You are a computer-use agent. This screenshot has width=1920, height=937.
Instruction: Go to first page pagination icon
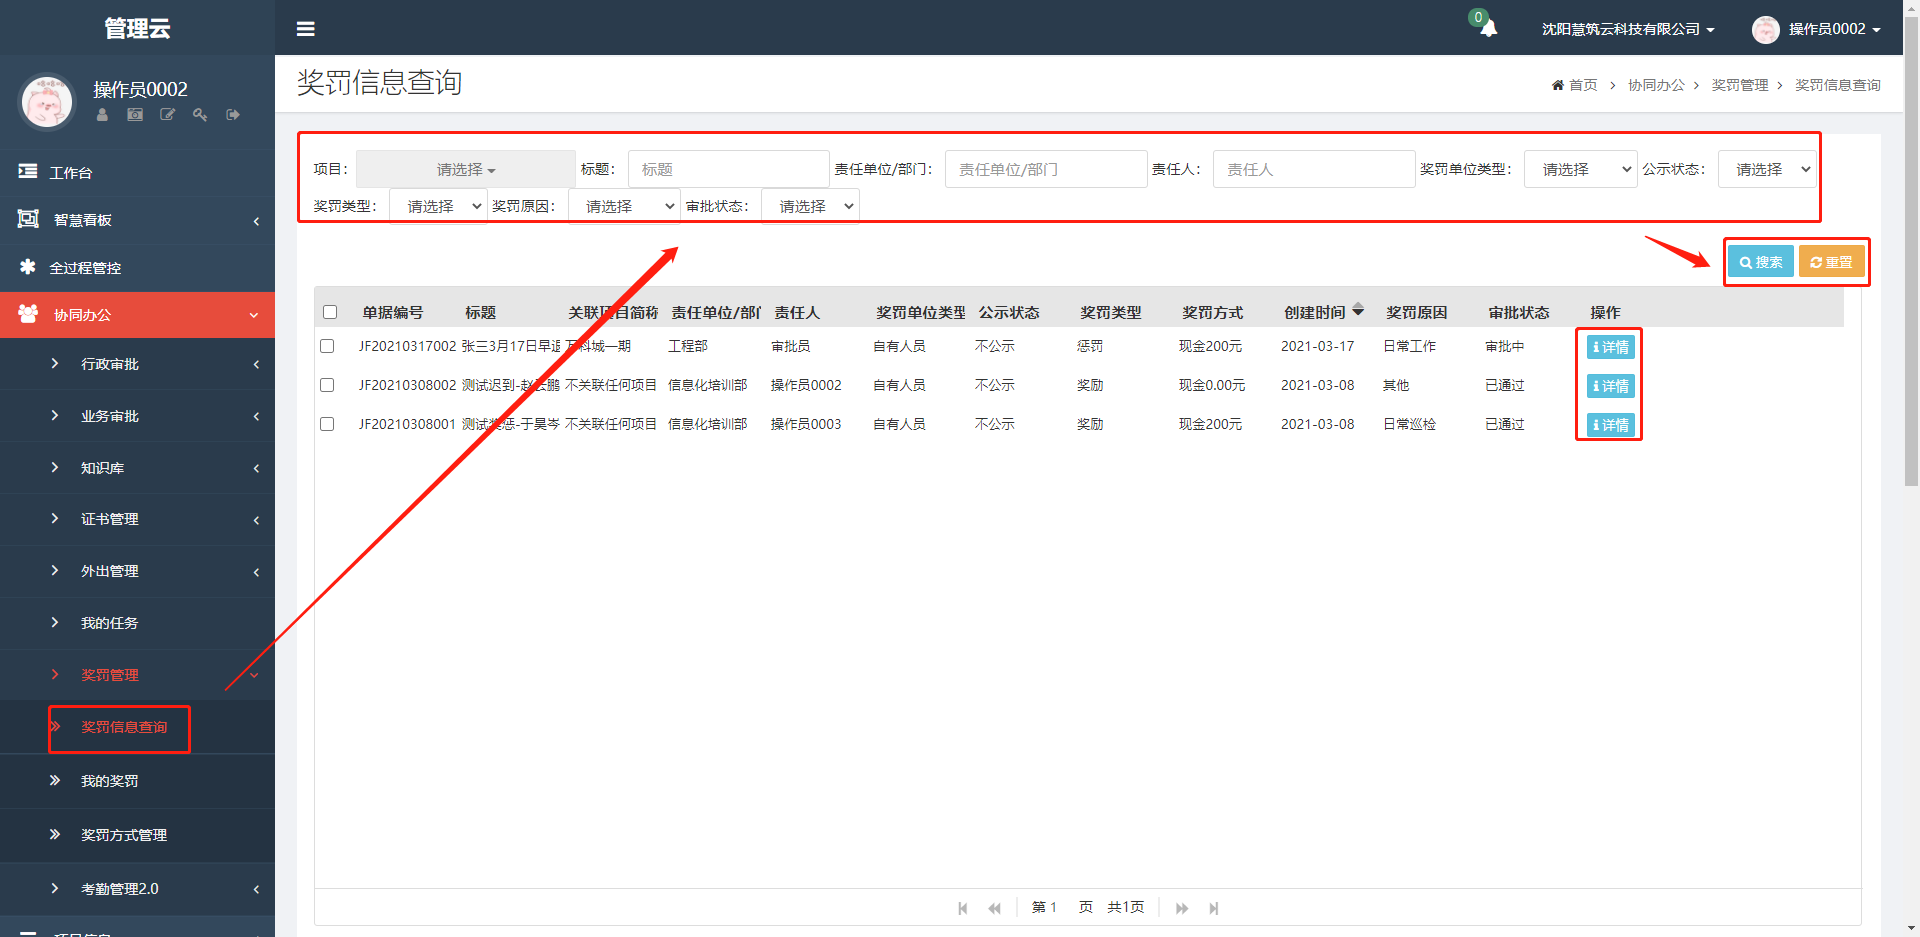[963, 908]
